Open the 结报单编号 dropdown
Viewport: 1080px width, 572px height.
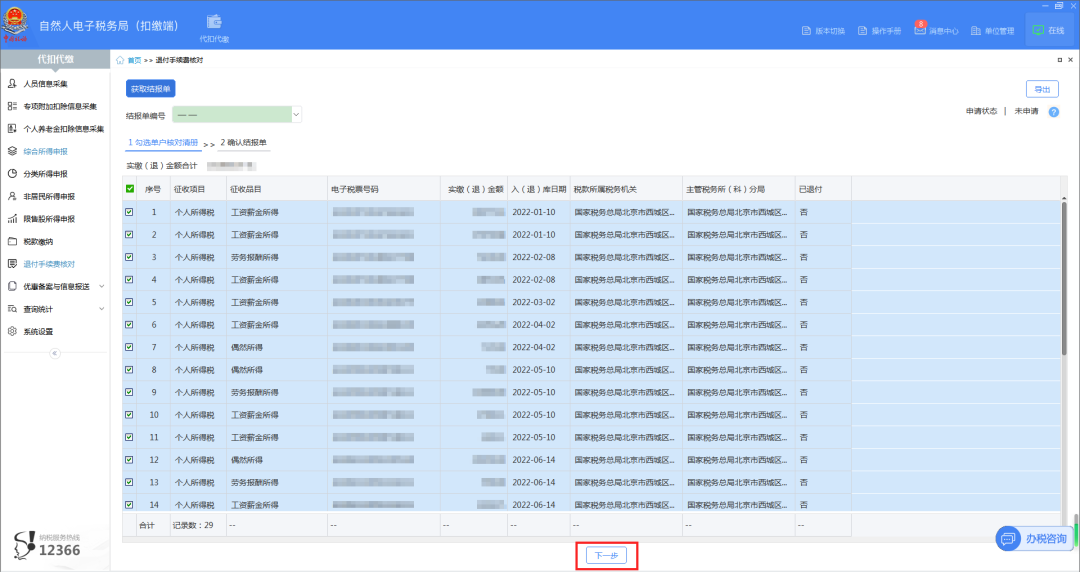pyautogui.click(x=296, y=115)
